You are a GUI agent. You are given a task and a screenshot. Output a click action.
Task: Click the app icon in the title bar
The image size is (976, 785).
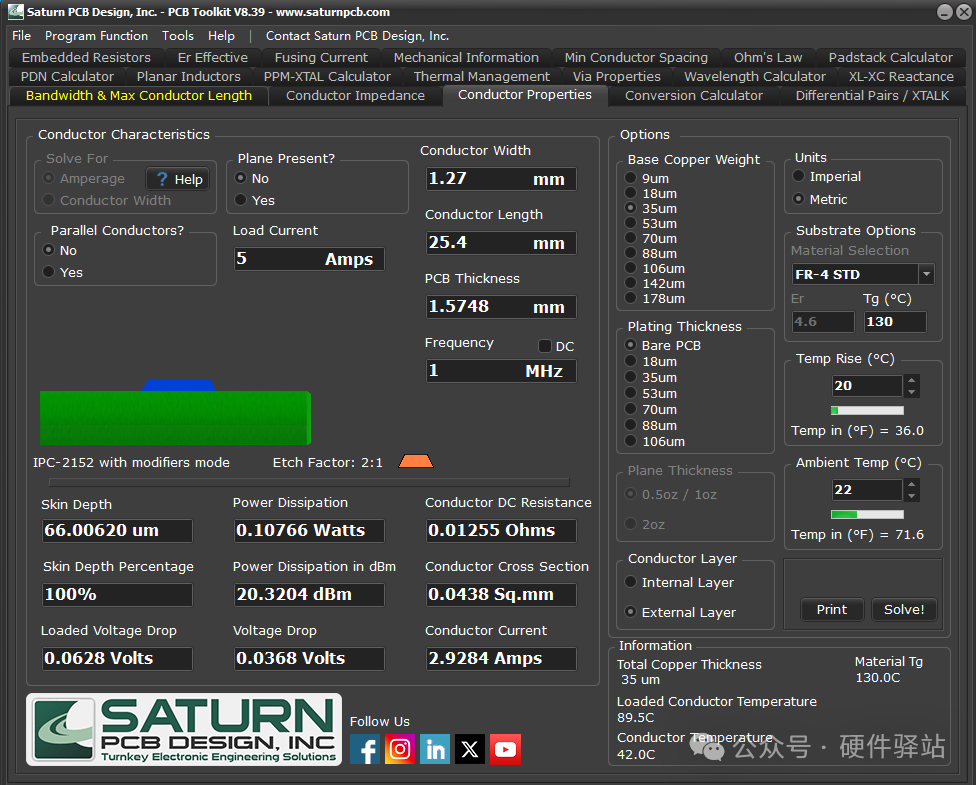click(16, 11)
